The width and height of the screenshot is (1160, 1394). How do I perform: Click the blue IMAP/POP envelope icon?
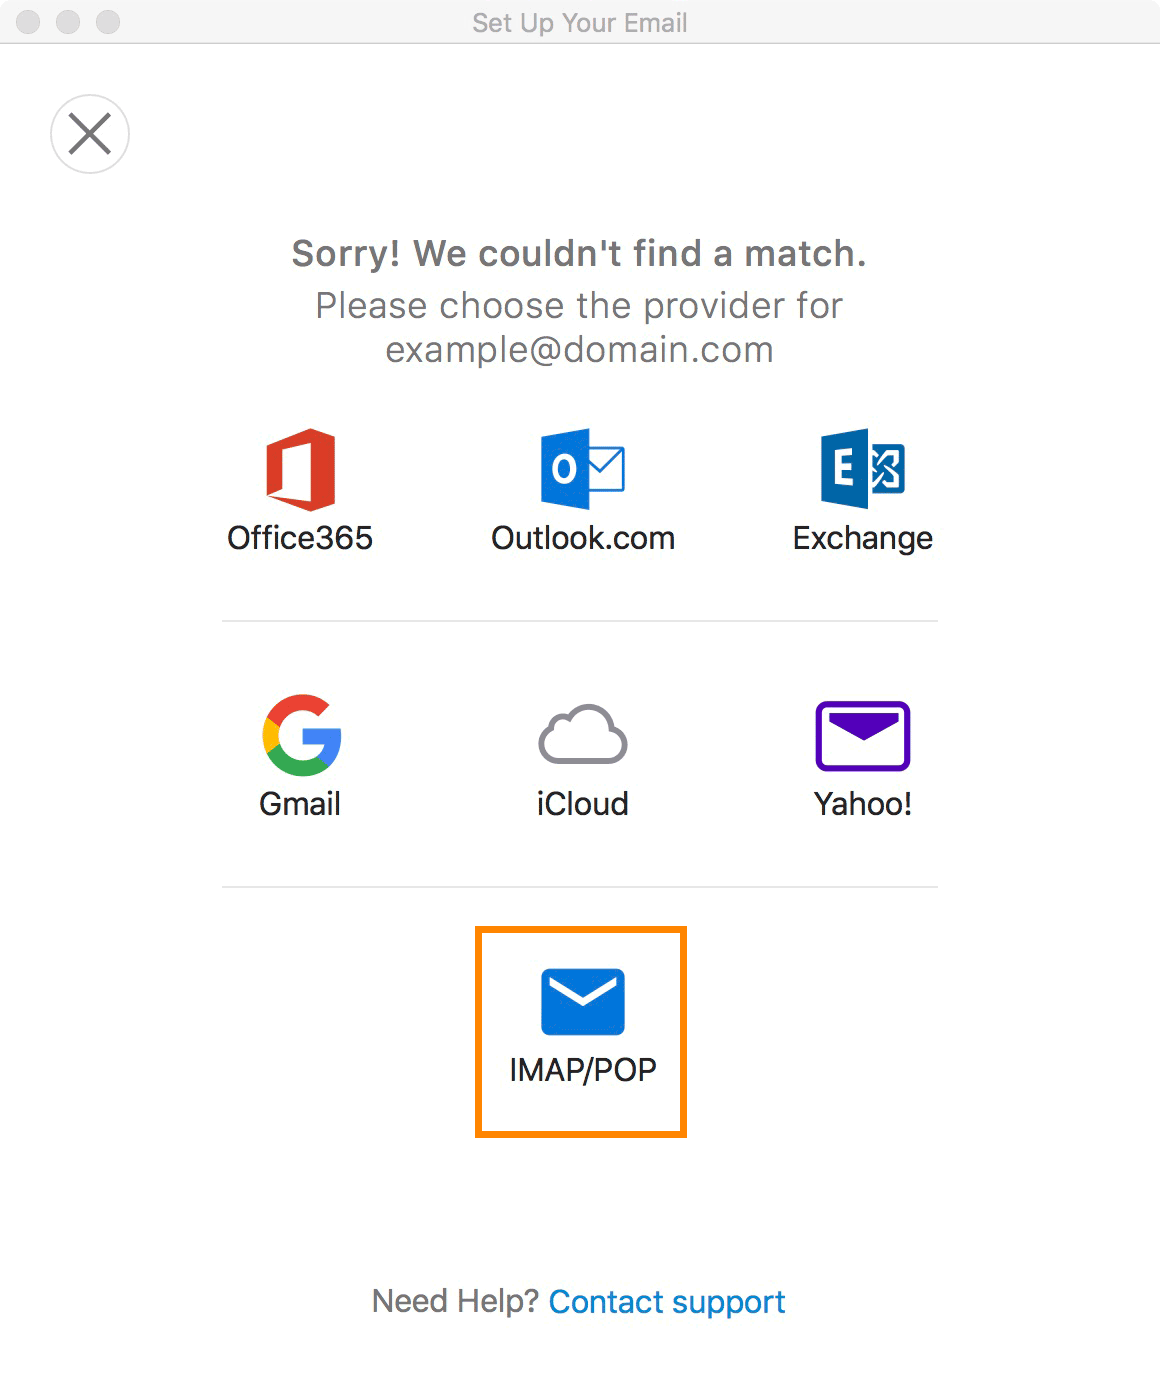[x=583, y=1001]
